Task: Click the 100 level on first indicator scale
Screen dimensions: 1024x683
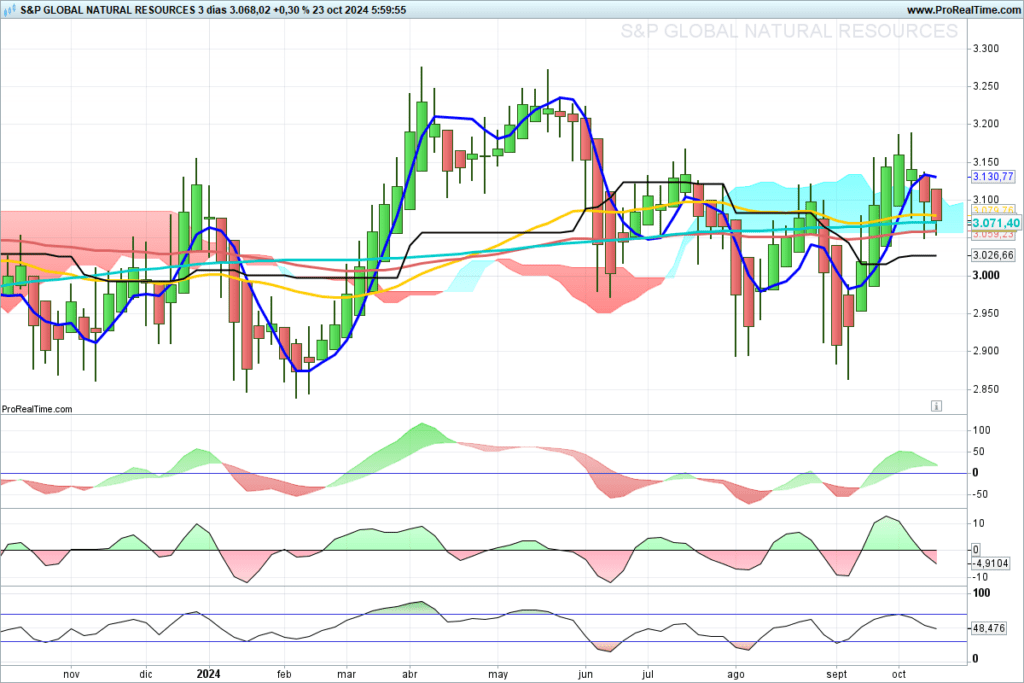Action: click(x=982, y=430)
